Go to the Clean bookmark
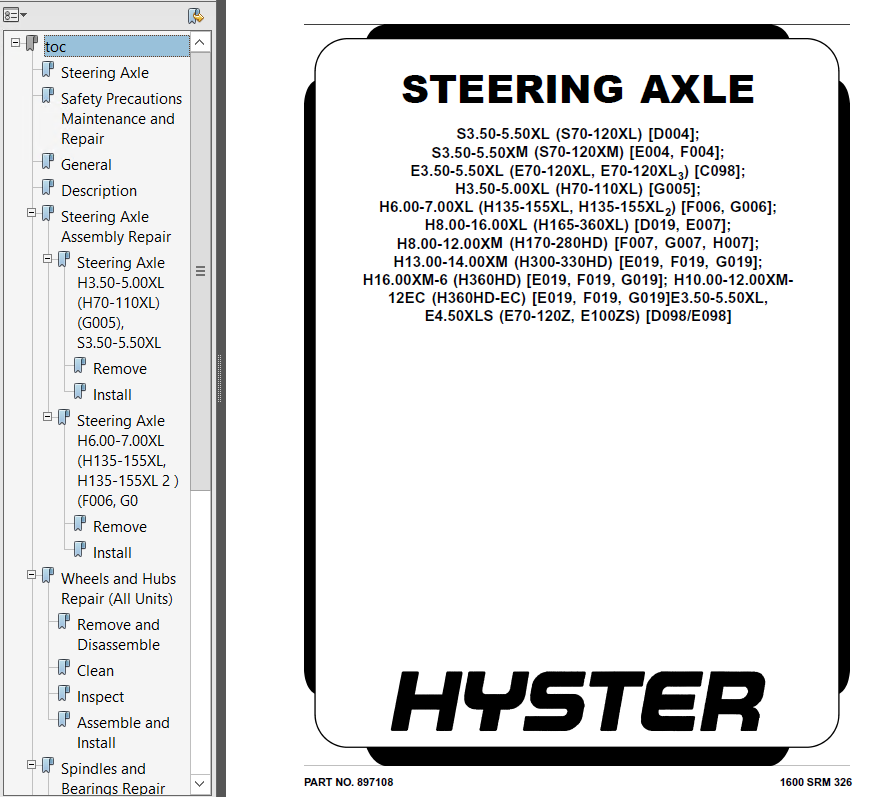The height and width of the screenshot is (797, 883). tap(95, 670)
